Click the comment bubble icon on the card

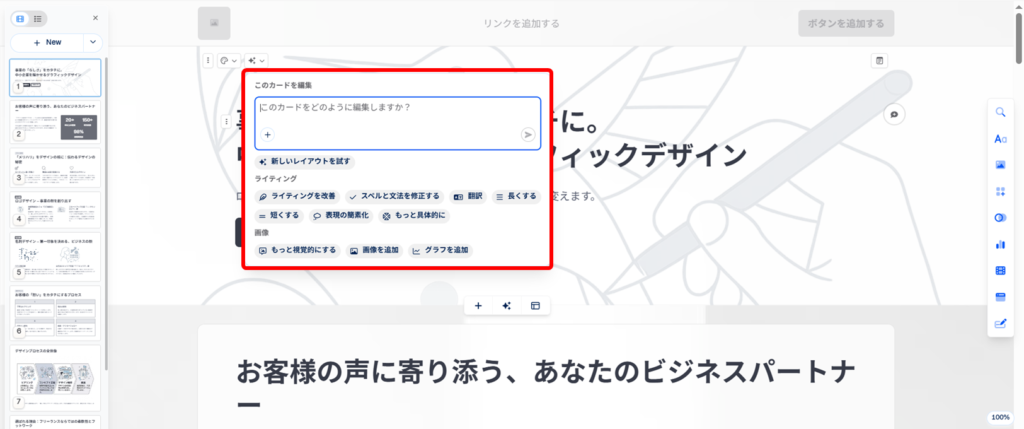(894, 114)
